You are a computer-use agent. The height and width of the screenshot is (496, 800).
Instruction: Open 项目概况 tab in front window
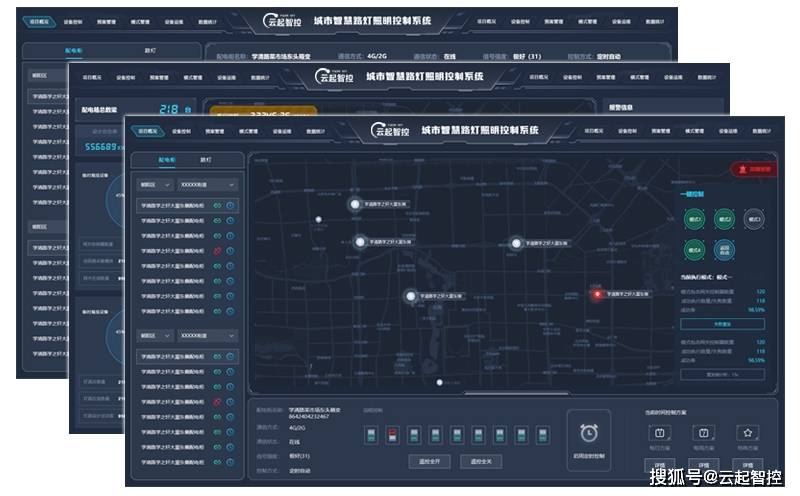tap(147, 131)
